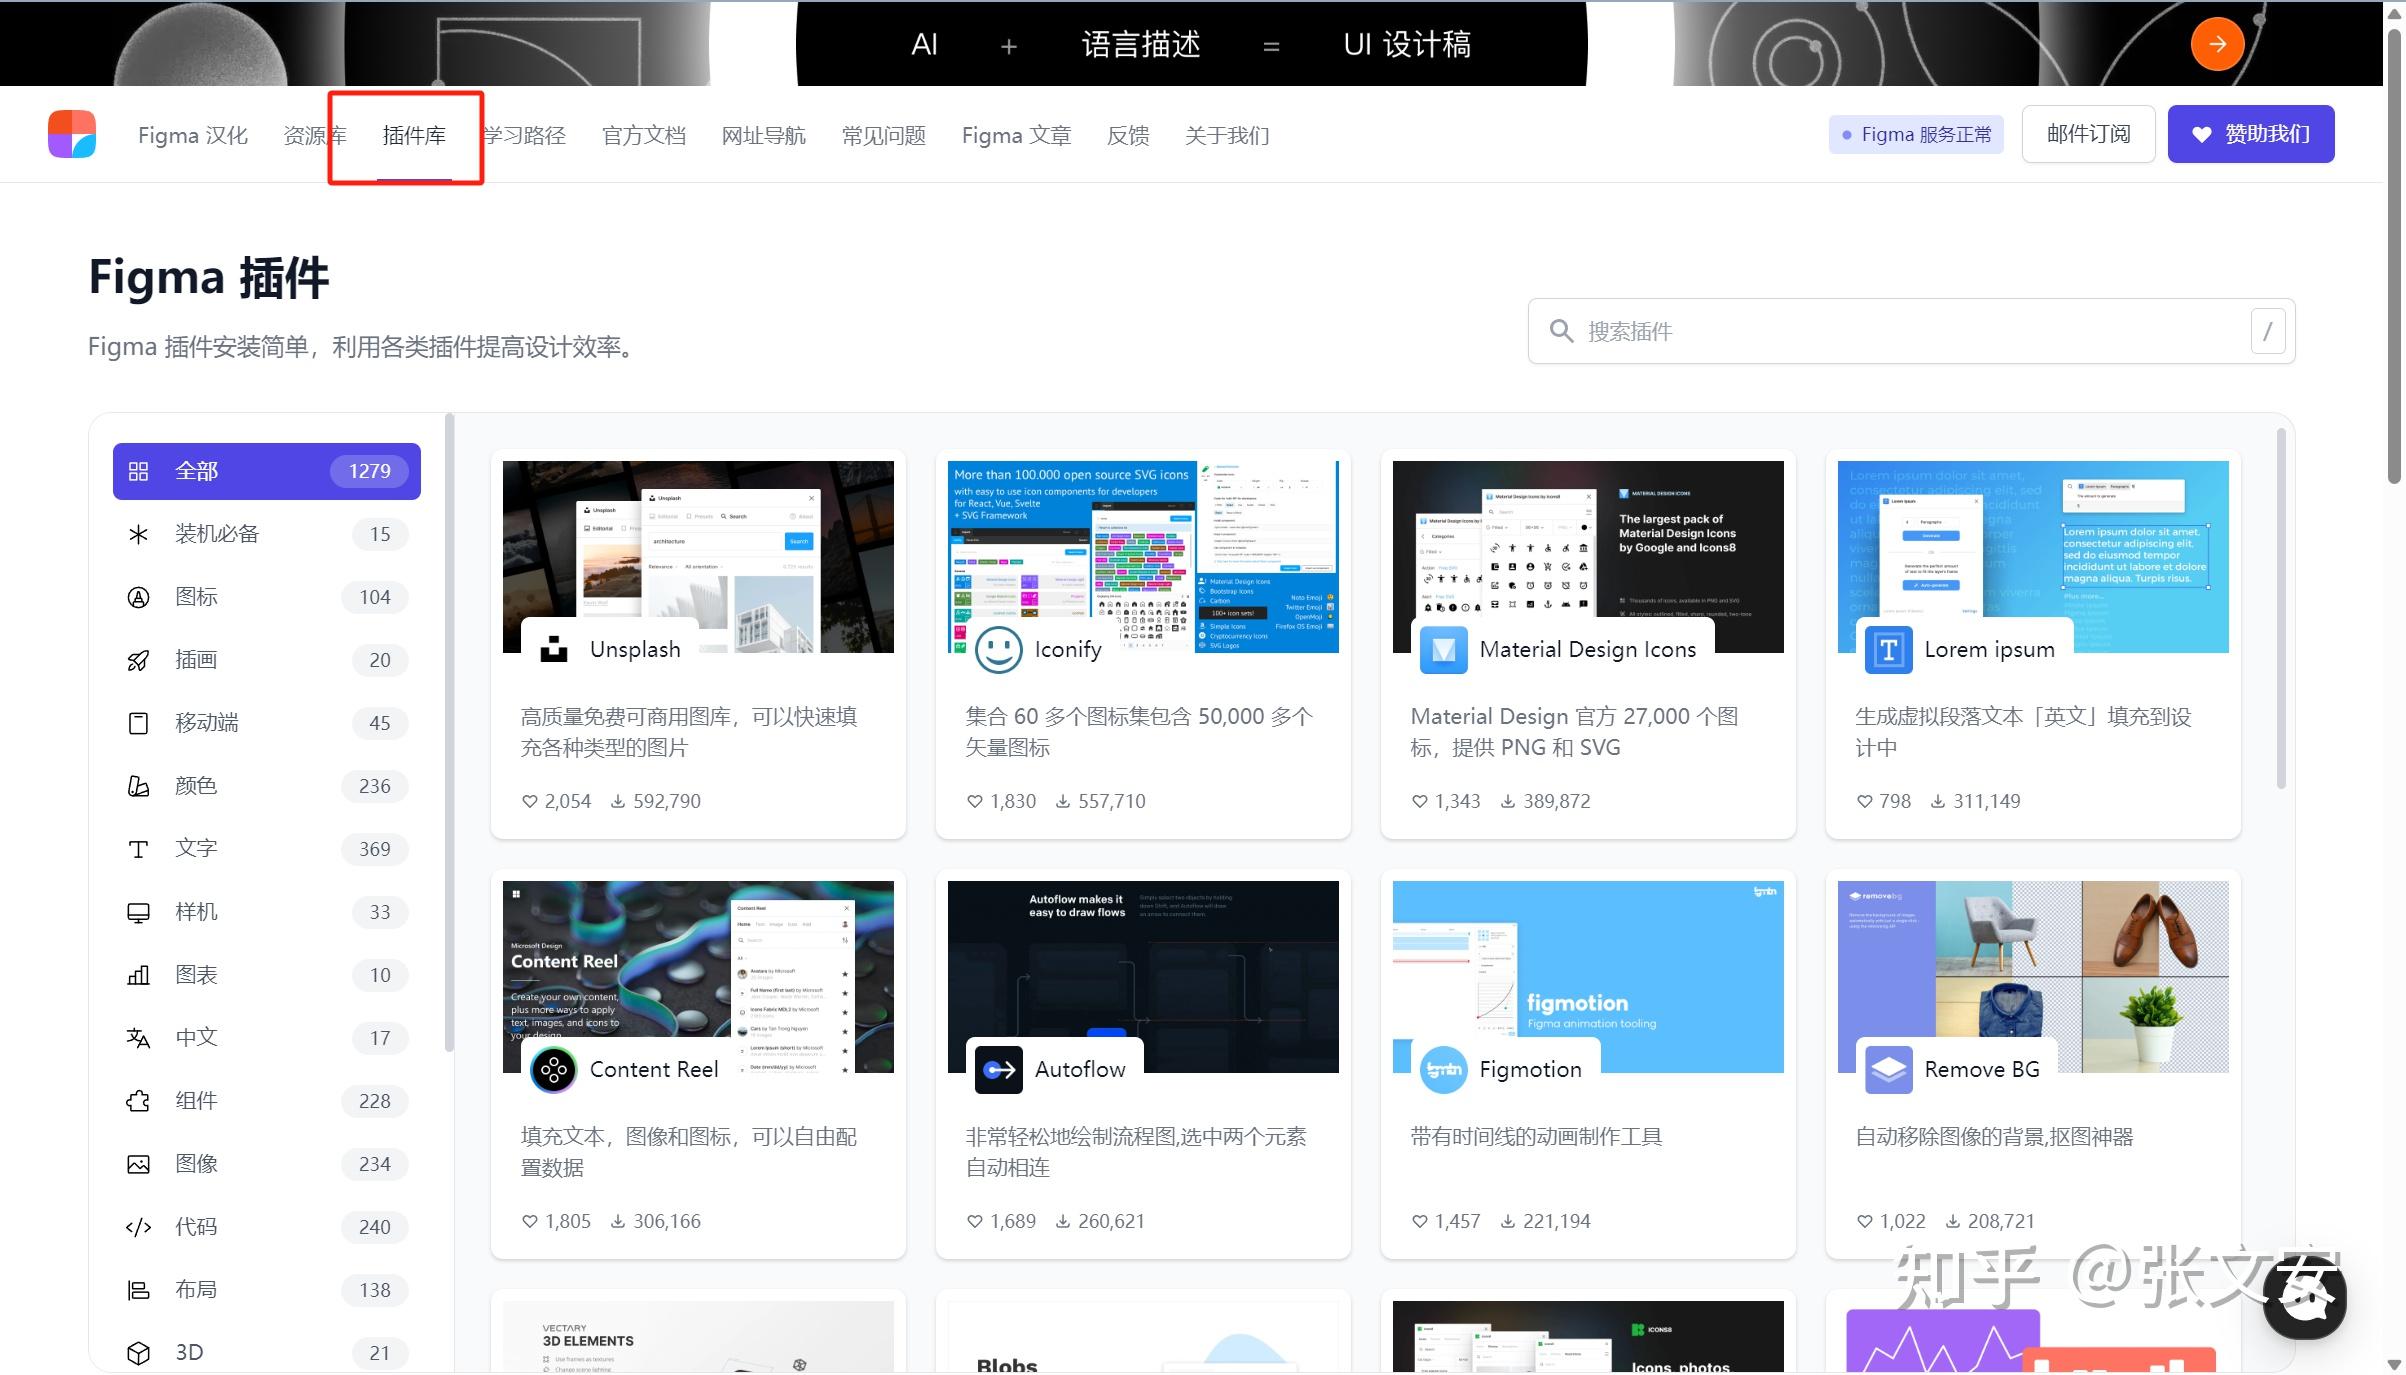2406x1375 pixels.
Task: Click the search magnifier icon
Action: (1562, 330)
